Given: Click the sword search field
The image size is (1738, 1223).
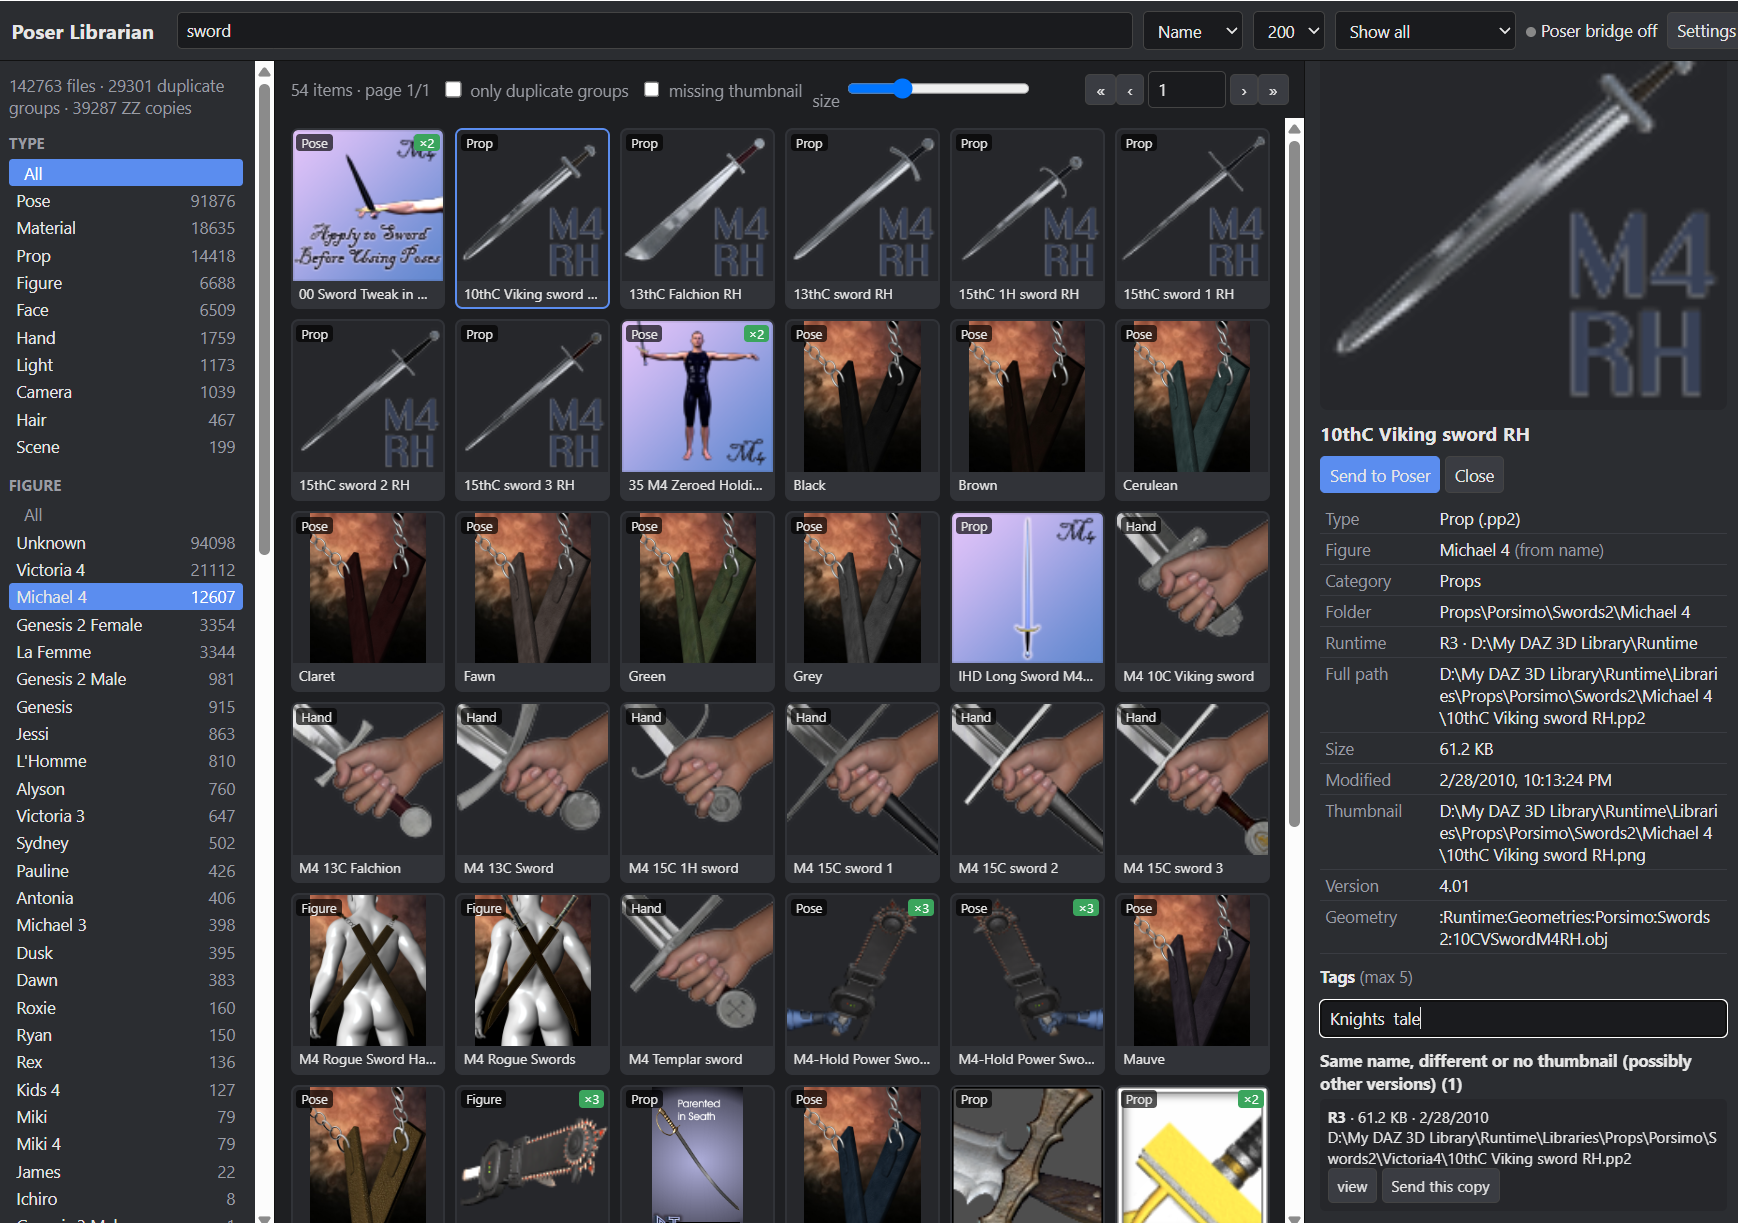Looking at the screenshot, I should (x=655, y=31).
